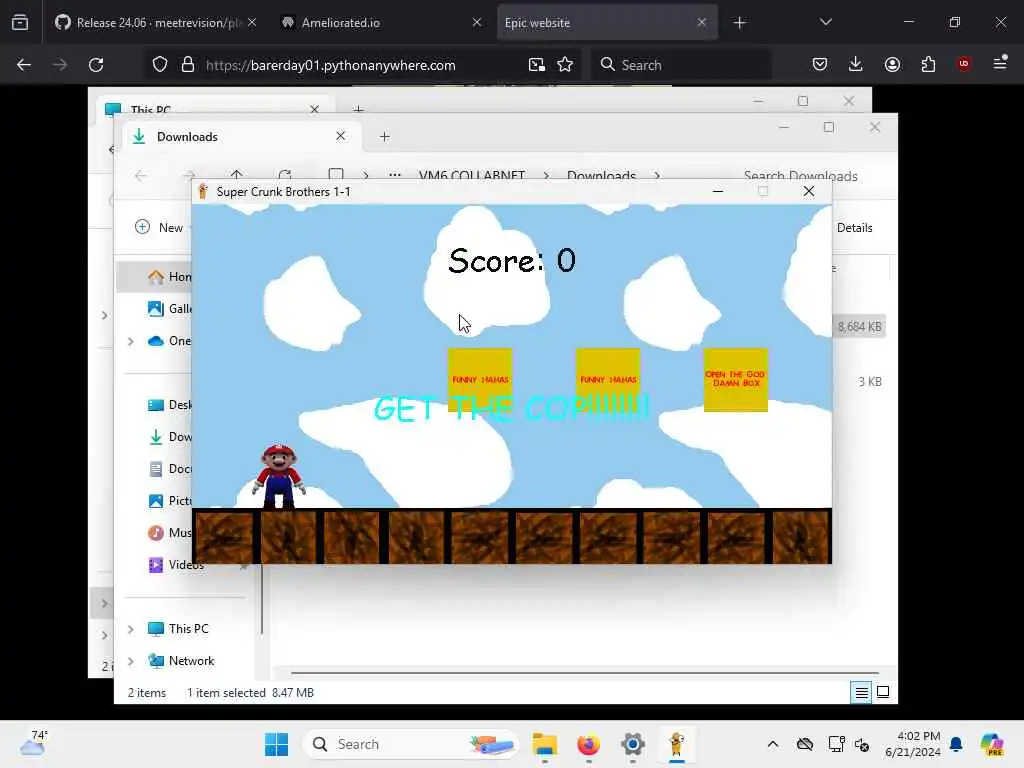
Task: Click the Explorer horizontal scrollbar
Action: click(x=584, y=672)
